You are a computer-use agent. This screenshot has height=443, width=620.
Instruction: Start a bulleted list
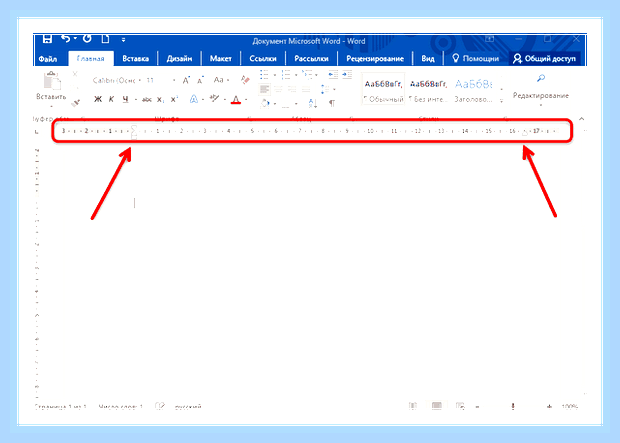[x=264, y=74]
